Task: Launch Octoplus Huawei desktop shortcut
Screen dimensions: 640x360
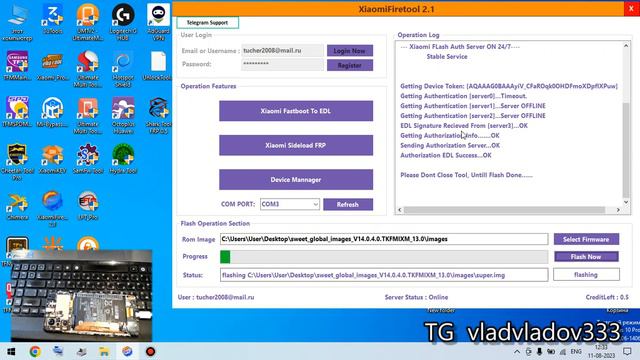Action: coord(123,116)
